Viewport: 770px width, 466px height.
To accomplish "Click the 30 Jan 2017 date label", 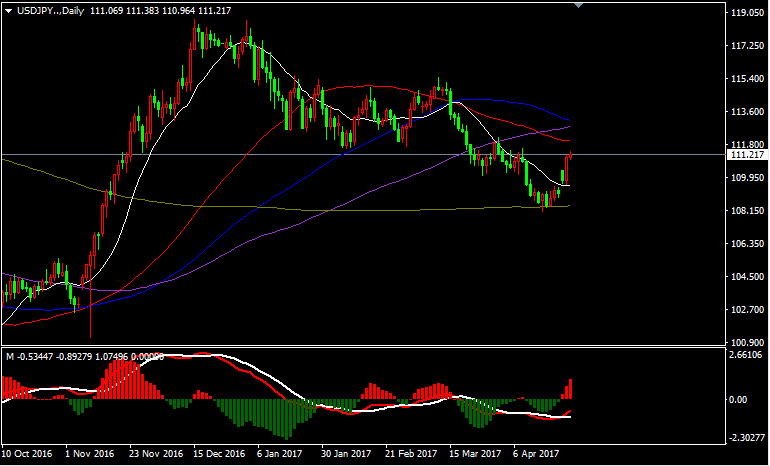I will [x=347, y=454].
